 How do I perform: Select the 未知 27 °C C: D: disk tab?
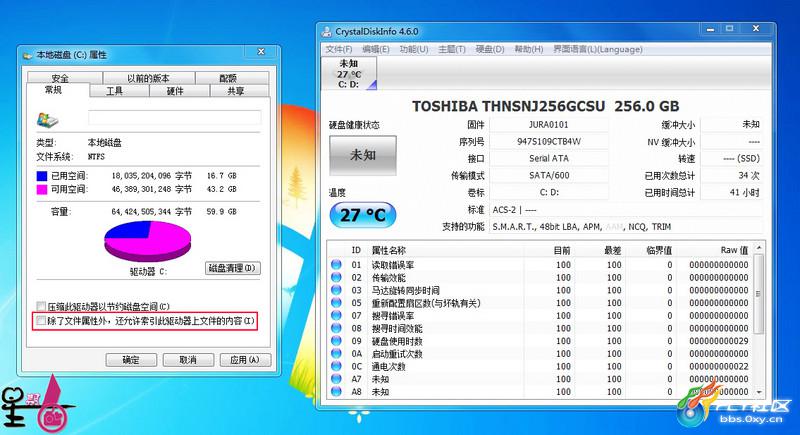pos(349,73)
